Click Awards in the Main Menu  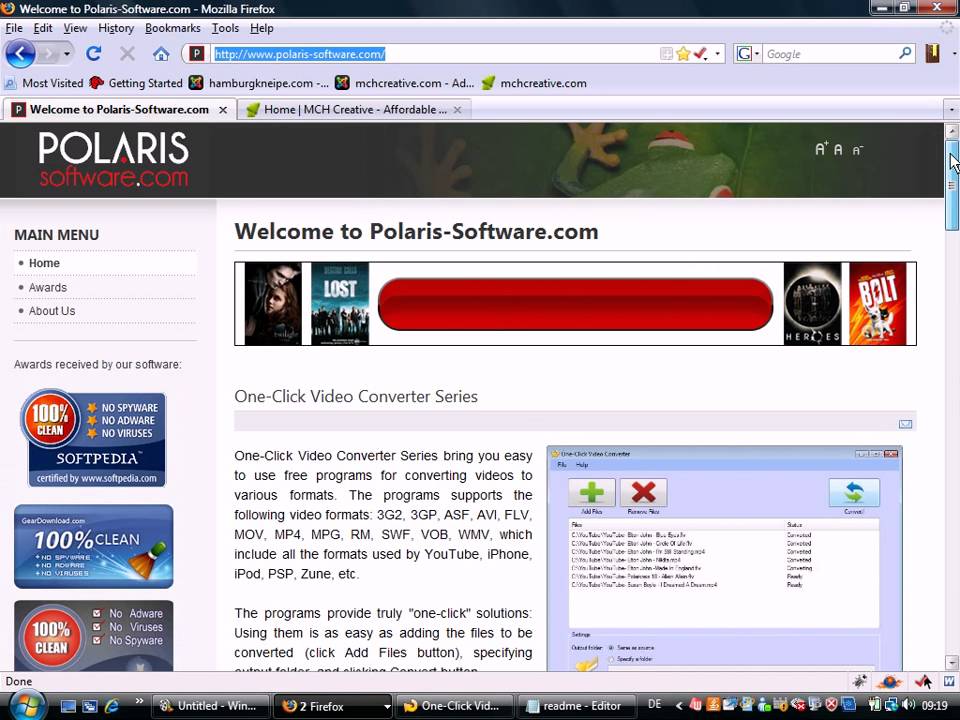pos(48,287)
